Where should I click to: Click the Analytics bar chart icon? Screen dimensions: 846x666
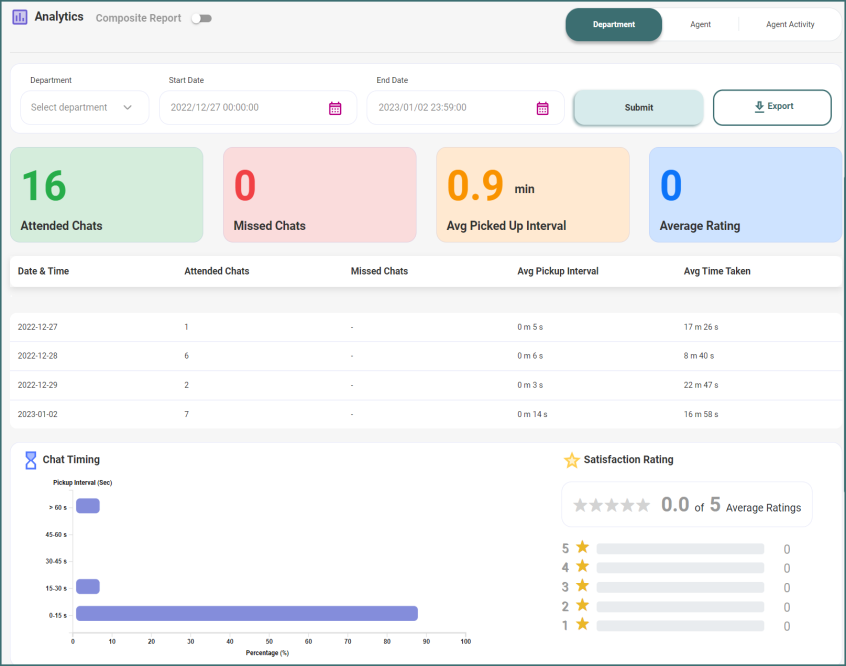(x=20, y=17)
